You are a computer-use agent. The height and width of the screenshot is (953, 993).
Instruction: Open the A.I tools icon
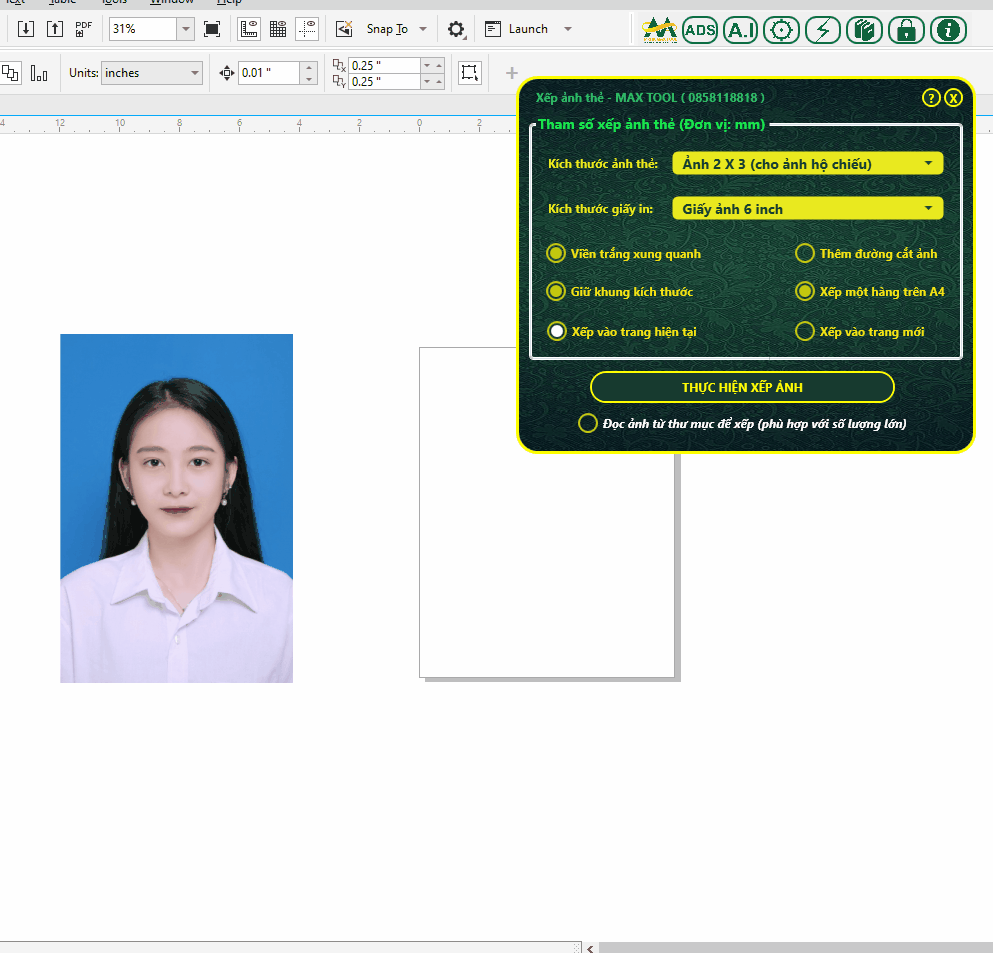(x=741, y=30)
